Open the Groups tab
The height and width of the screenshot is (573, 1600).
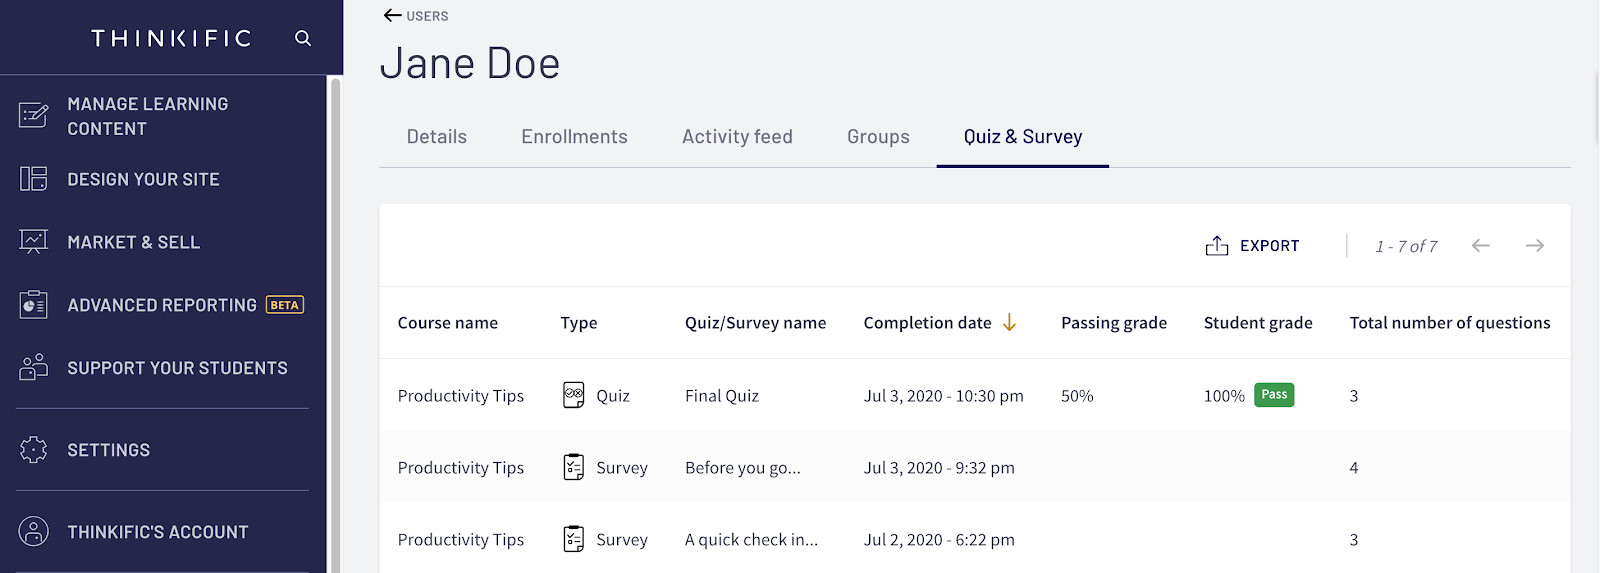[878, 137]
